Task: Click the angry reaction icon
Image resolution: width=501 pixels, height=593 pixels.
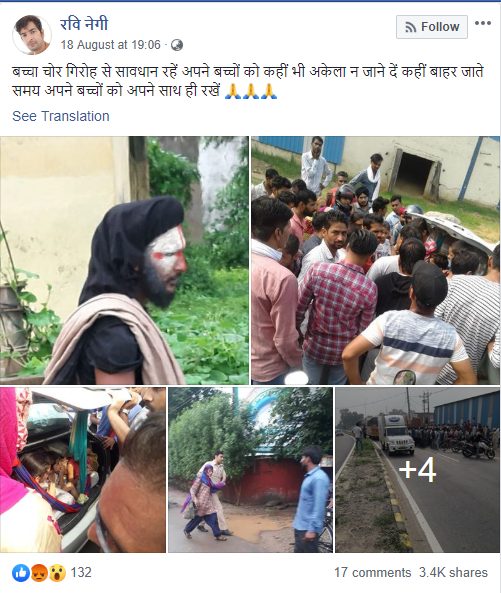Action: pyautogui.click(x=39, y=573)
